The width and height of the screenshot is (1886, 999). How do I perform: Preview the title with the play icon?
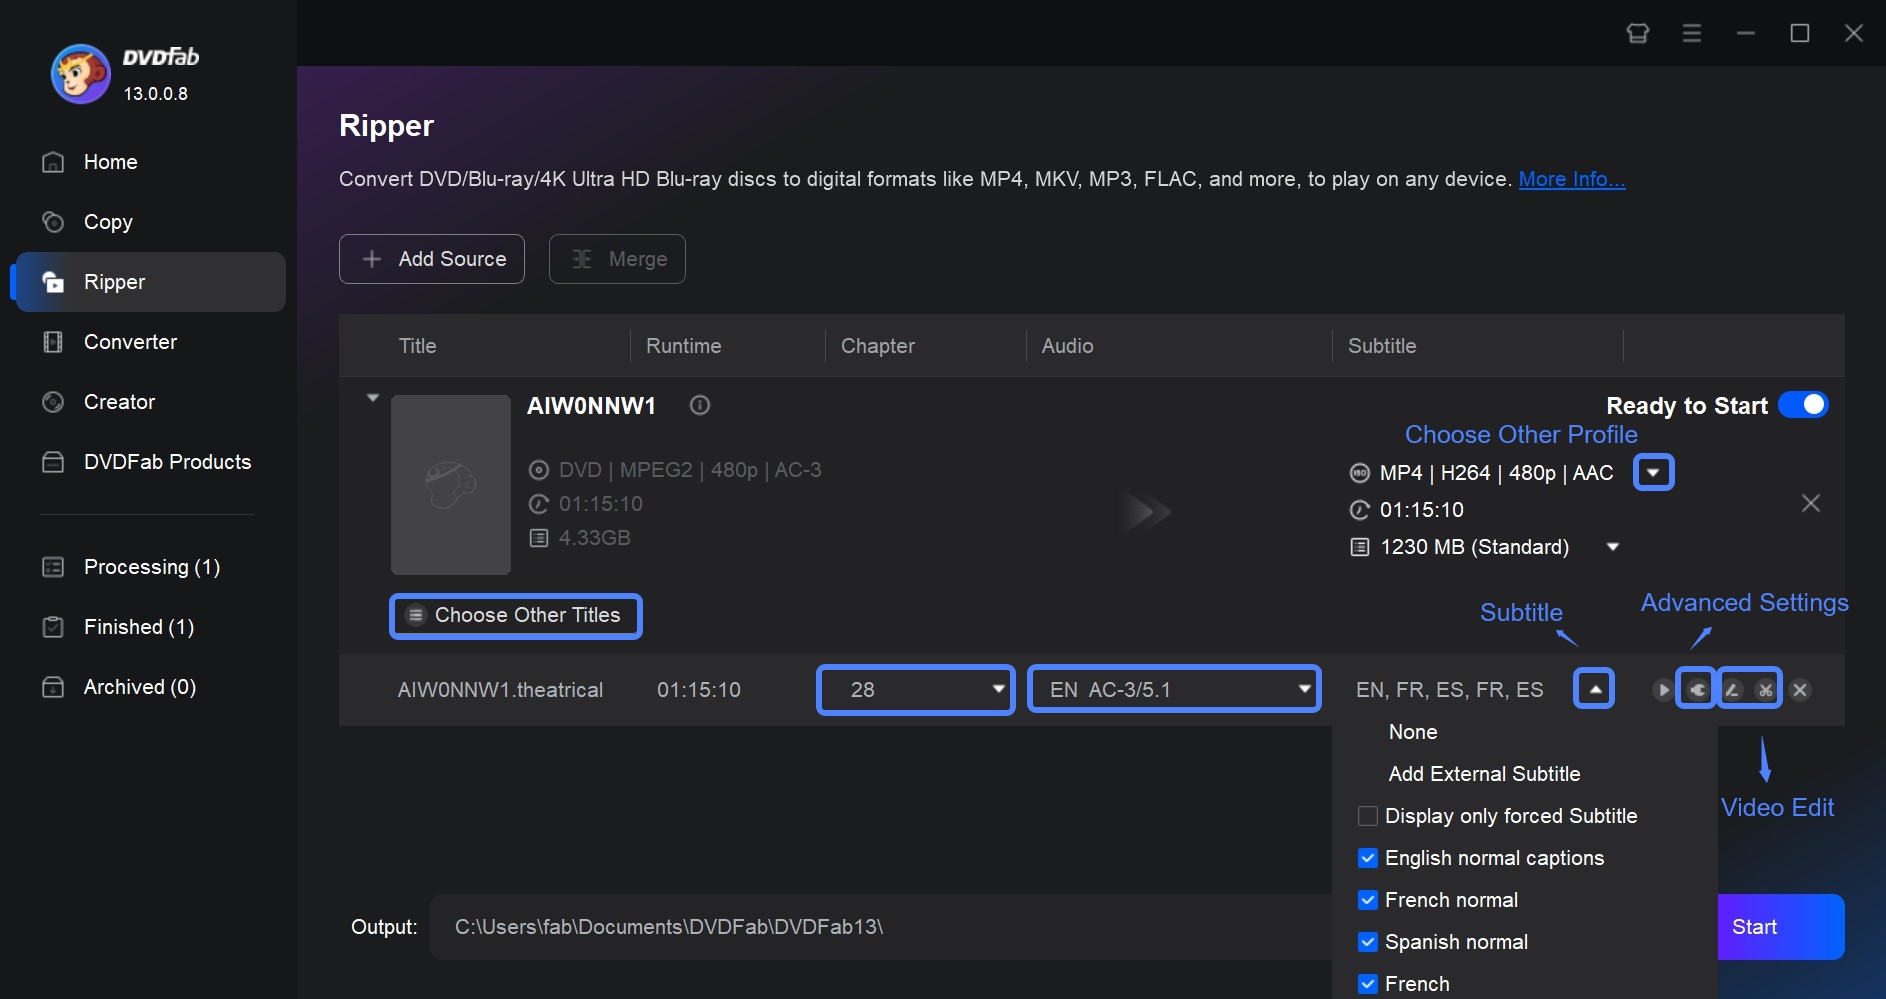(1662, 690)
